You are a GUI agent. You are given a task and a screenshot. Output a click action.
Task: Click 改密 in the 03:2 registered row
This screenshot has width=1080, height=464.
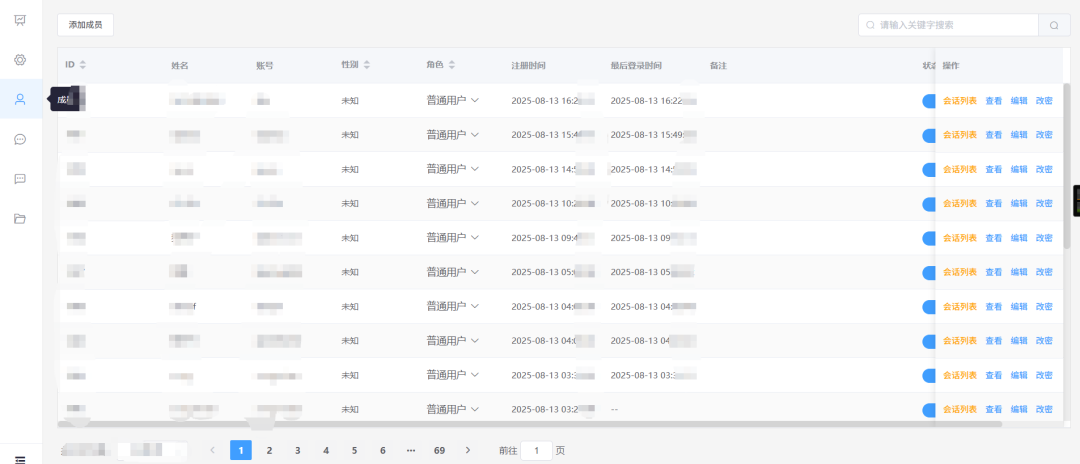coord(1043,409)
